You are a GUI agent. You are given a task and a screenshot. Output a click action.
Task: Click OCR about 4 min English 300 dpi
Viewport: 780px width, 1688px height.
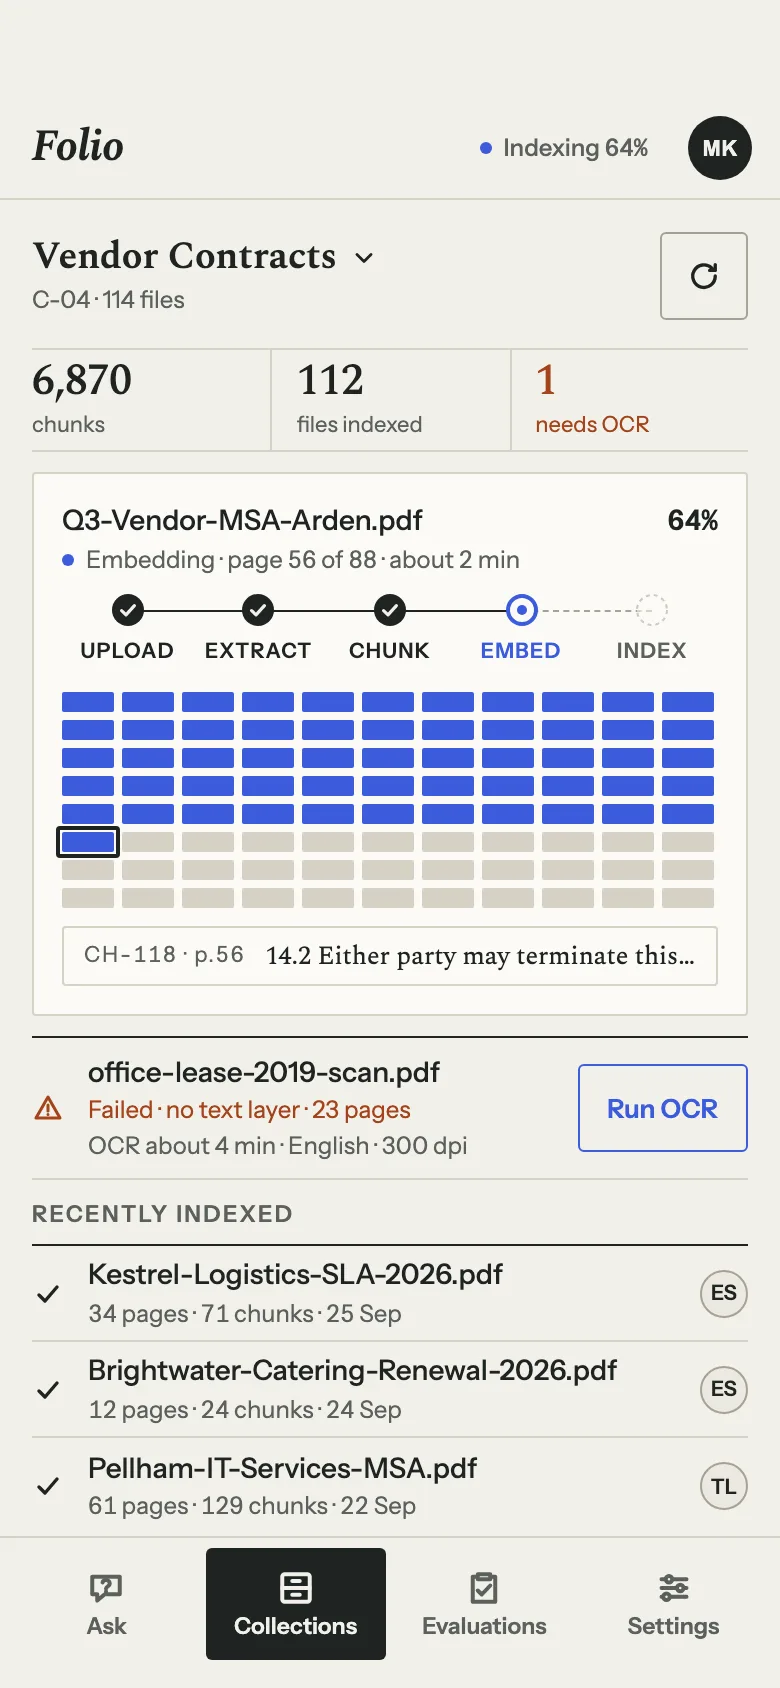pyautogui.click(x=277, y=1146)
